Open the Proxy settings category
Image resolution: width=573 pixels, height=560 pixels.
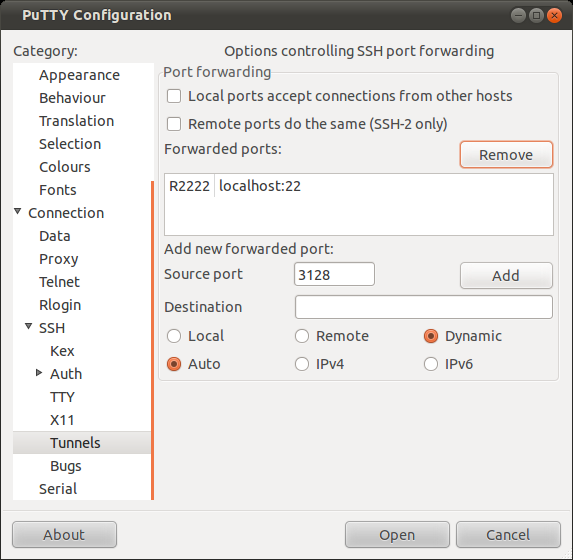click(x=59, y=260)
